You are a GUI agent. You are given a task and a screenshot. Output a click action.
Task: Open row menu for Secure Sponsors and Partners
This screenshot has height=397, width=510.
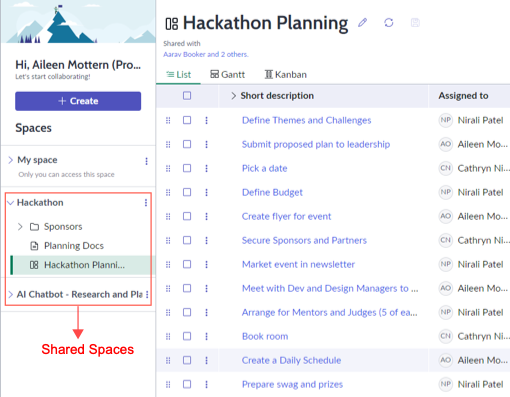(206, 240)
